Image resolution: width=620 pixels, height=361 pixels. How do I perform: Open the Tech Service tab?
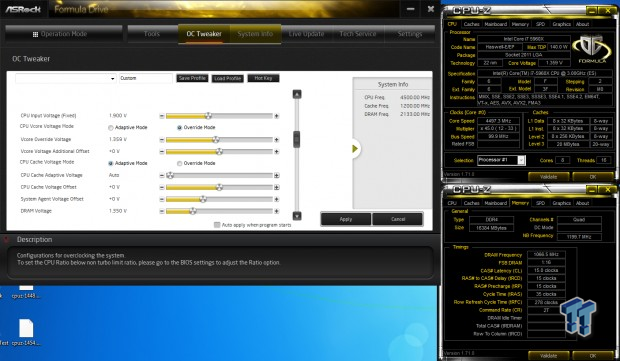[358, 34]
